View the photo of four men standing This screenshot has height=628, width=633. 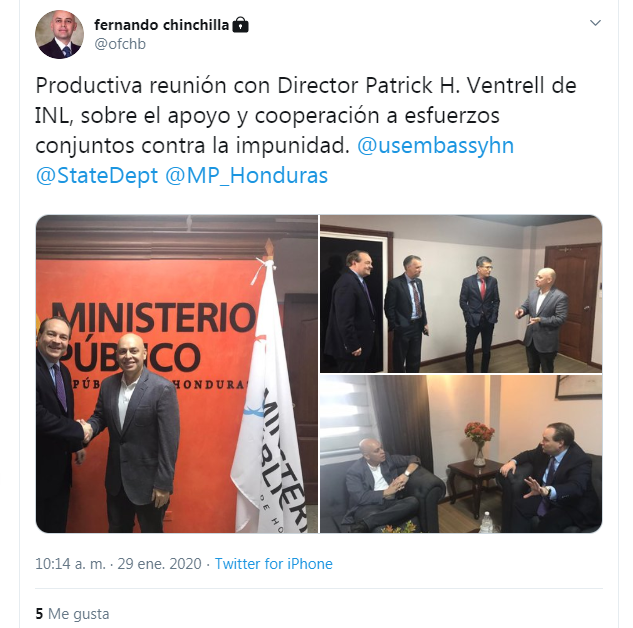tap(461, 294)
